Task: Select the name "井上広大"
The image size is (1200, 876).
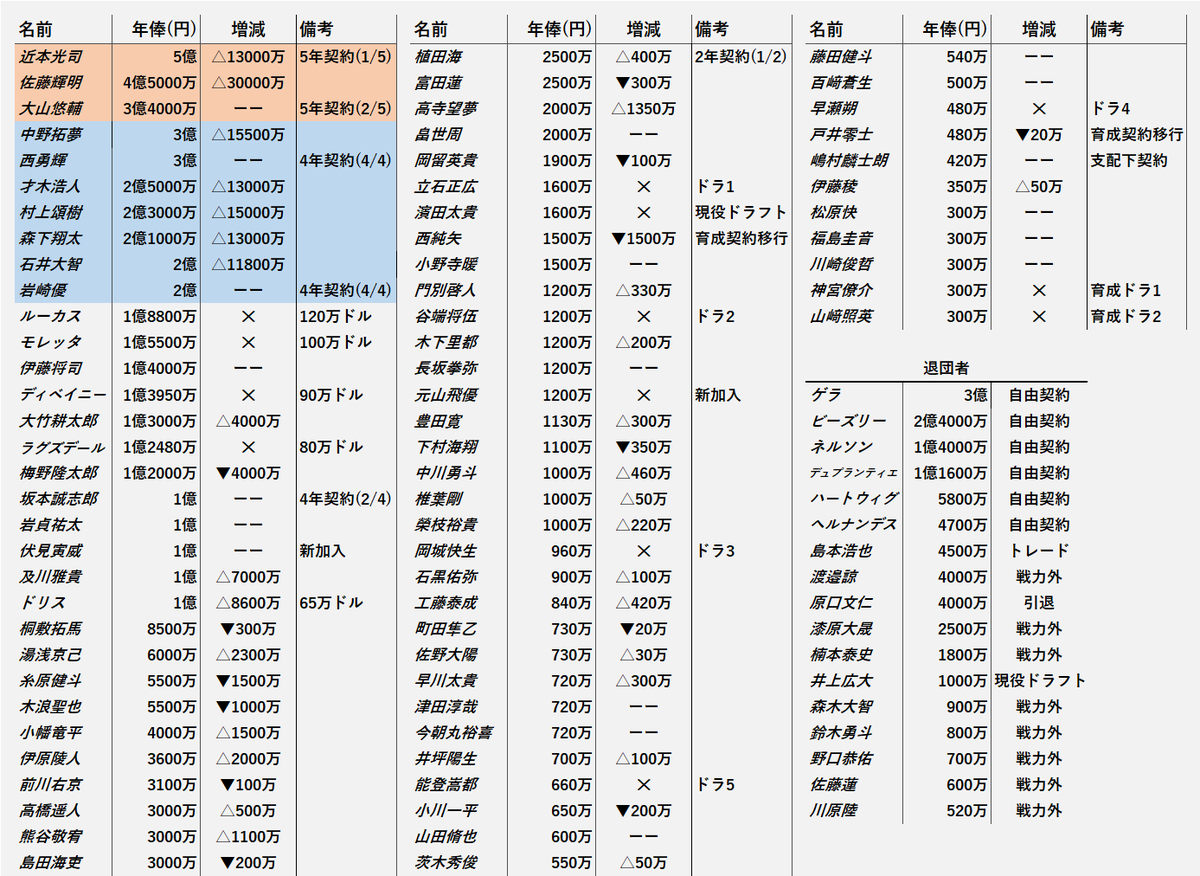Action: [x=842, y=681]
